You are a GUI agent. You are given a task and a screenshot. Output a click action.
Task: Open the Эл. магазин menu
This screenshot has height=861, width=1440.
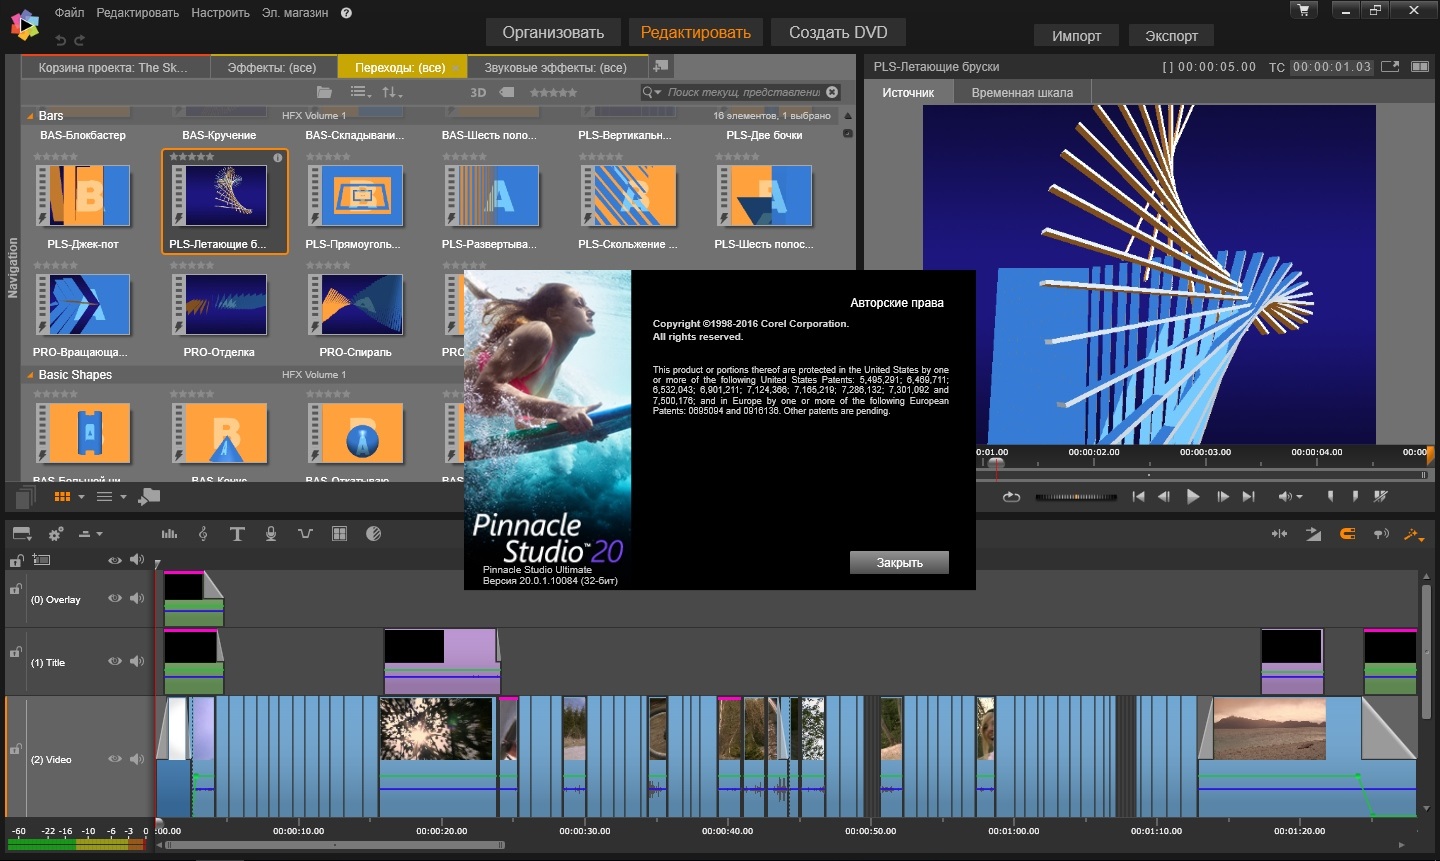coord(294,13)
